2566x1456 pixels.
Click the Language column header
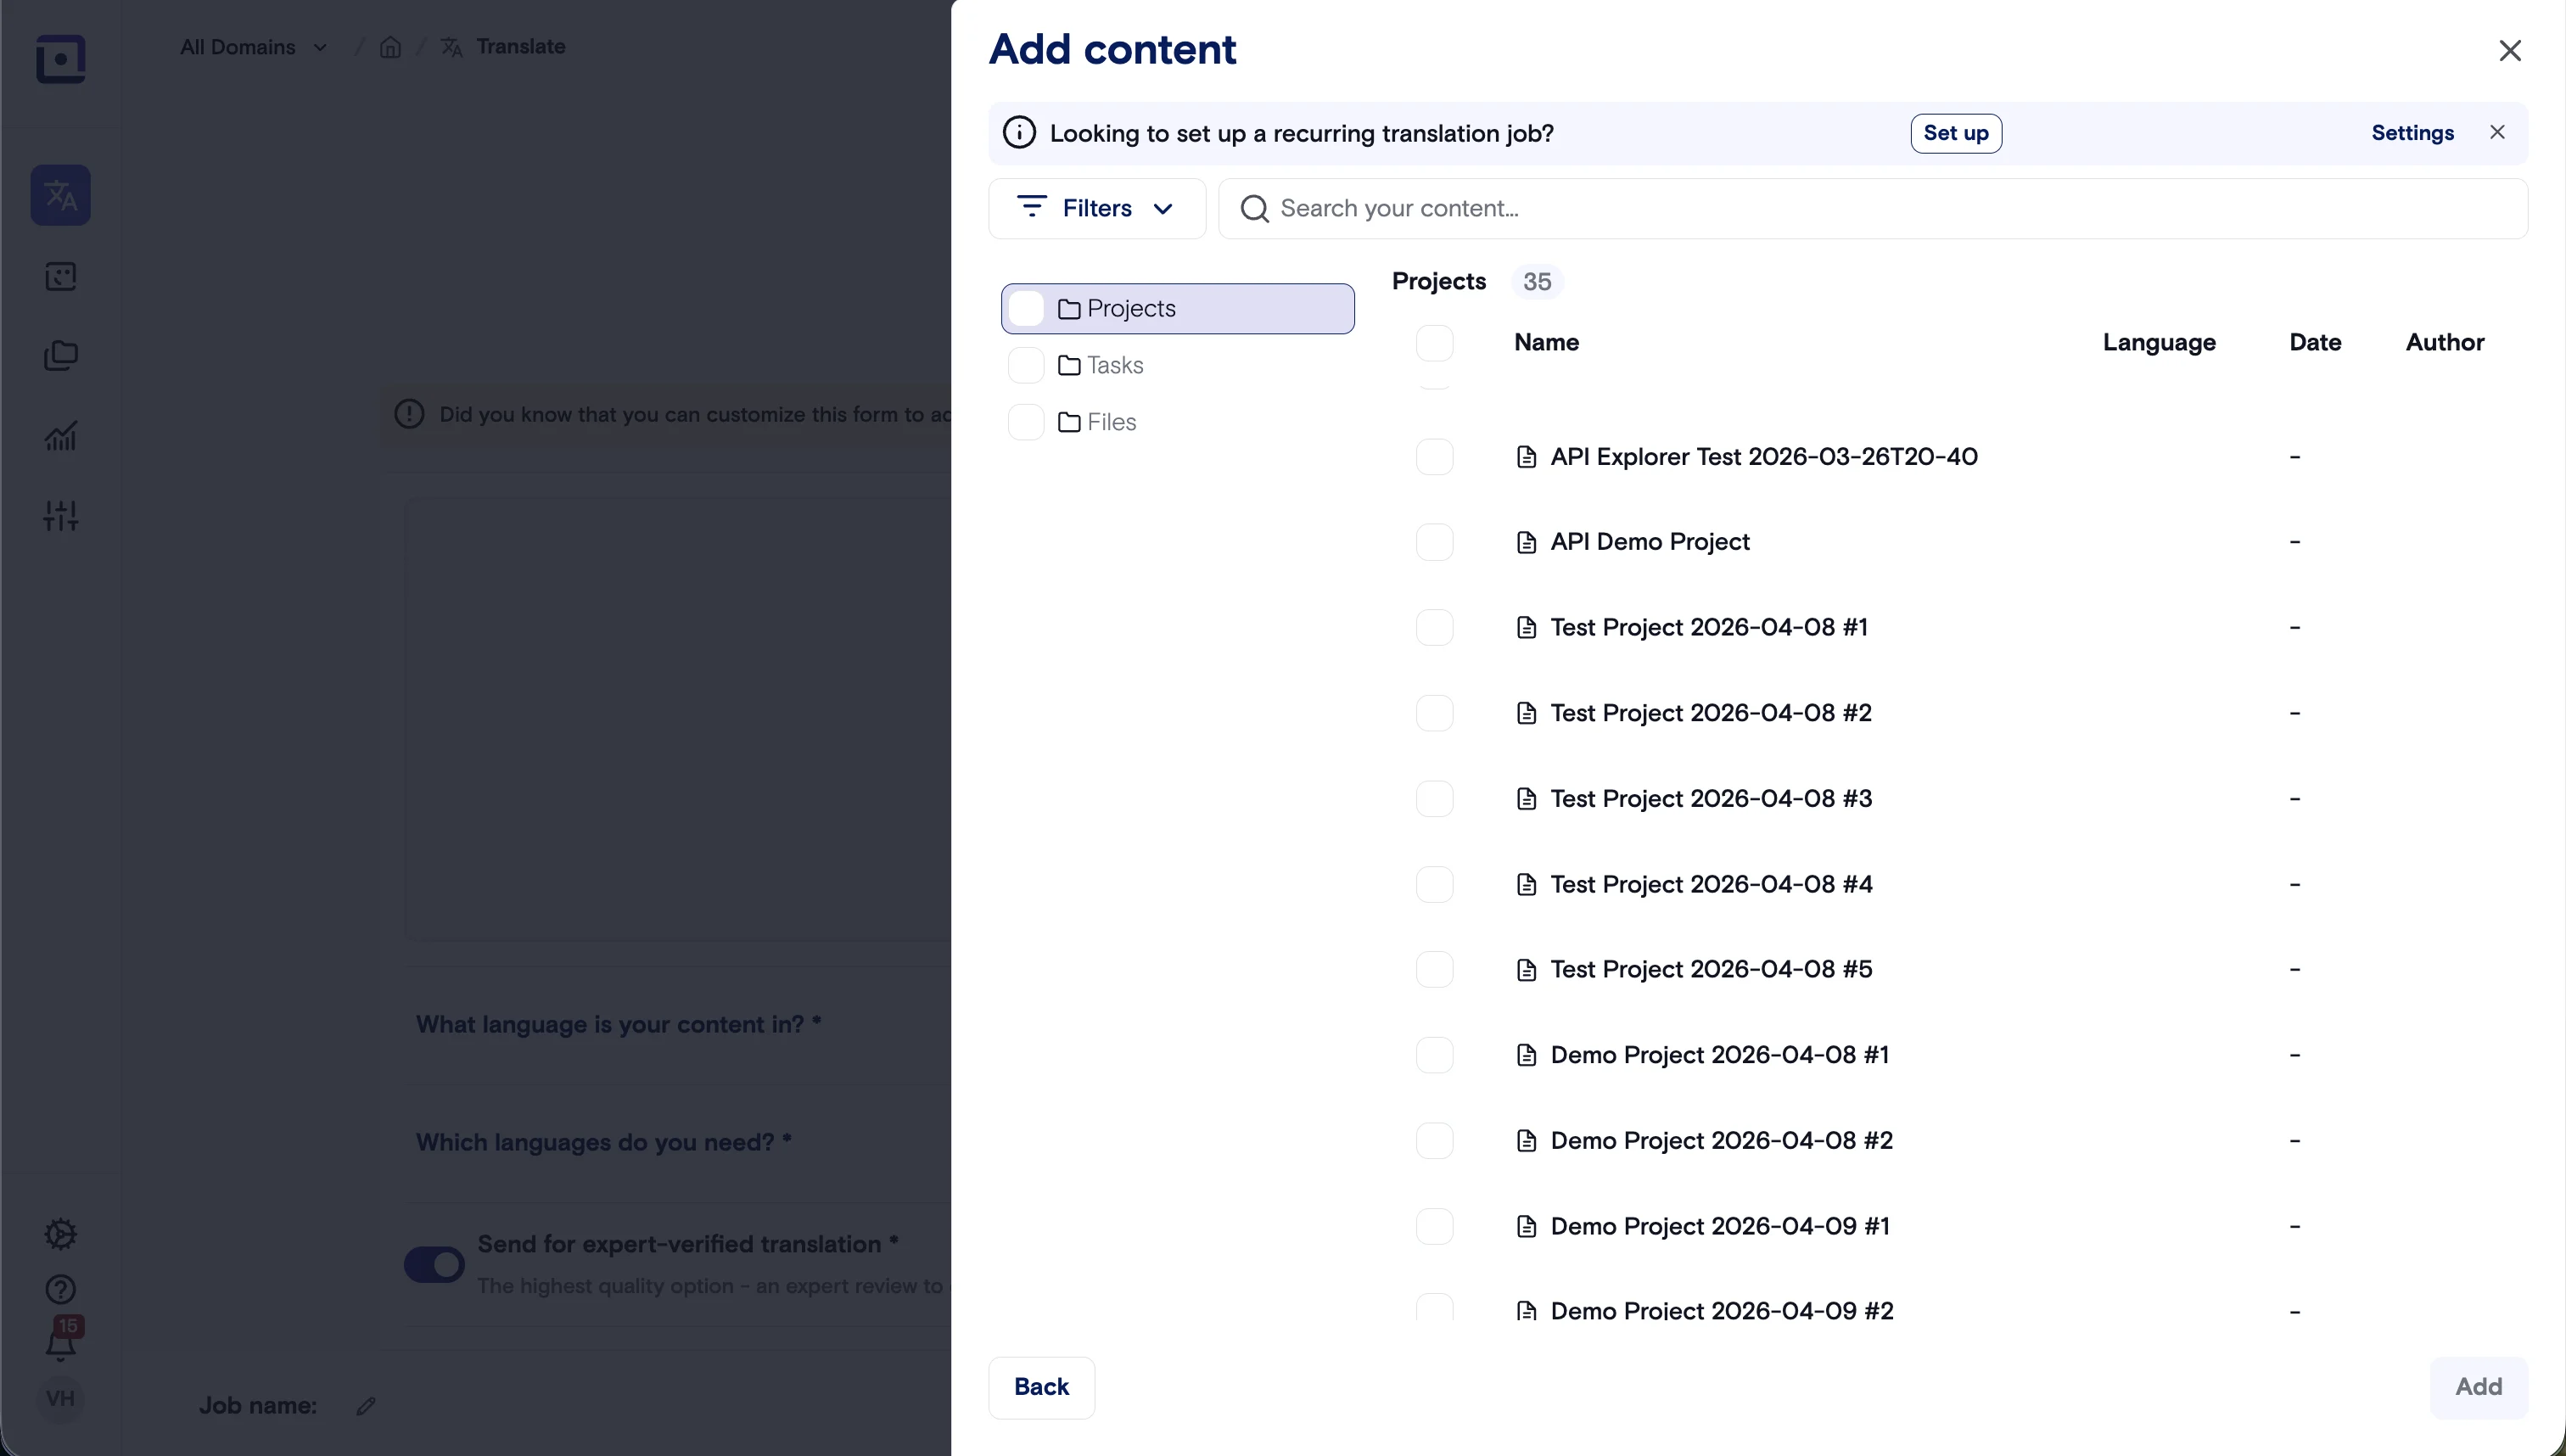point(2159,343)
